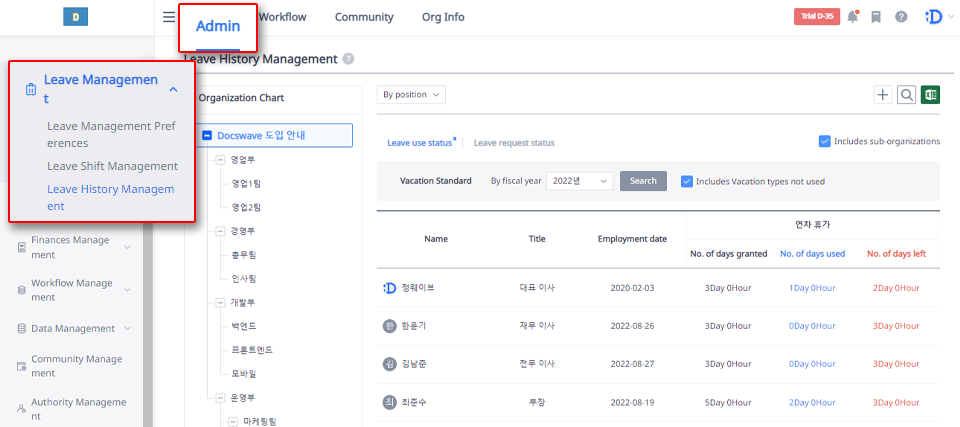This screenshot has height=427, width=960.
Task: Select 백엔드 in organization chart
Action: (x=244, y=327)
